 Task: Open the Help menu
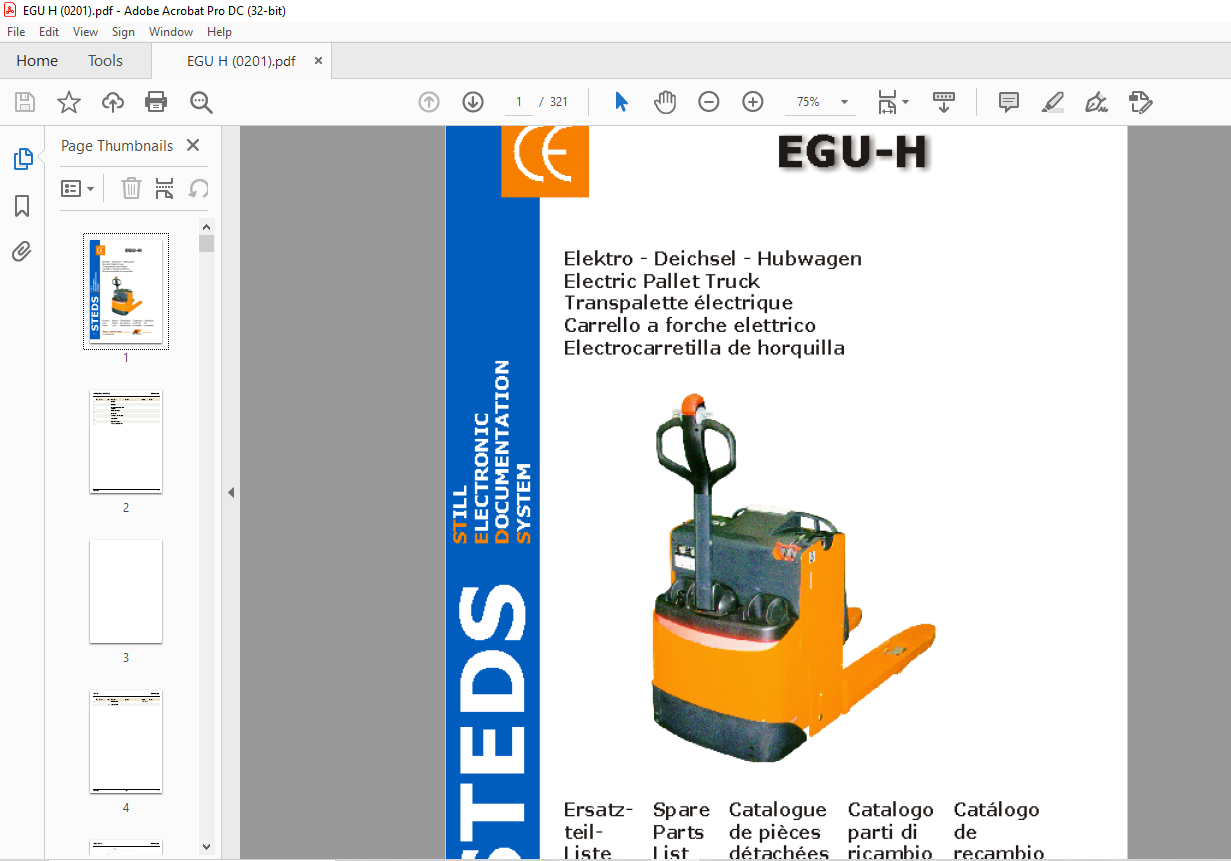click(219, 32)
